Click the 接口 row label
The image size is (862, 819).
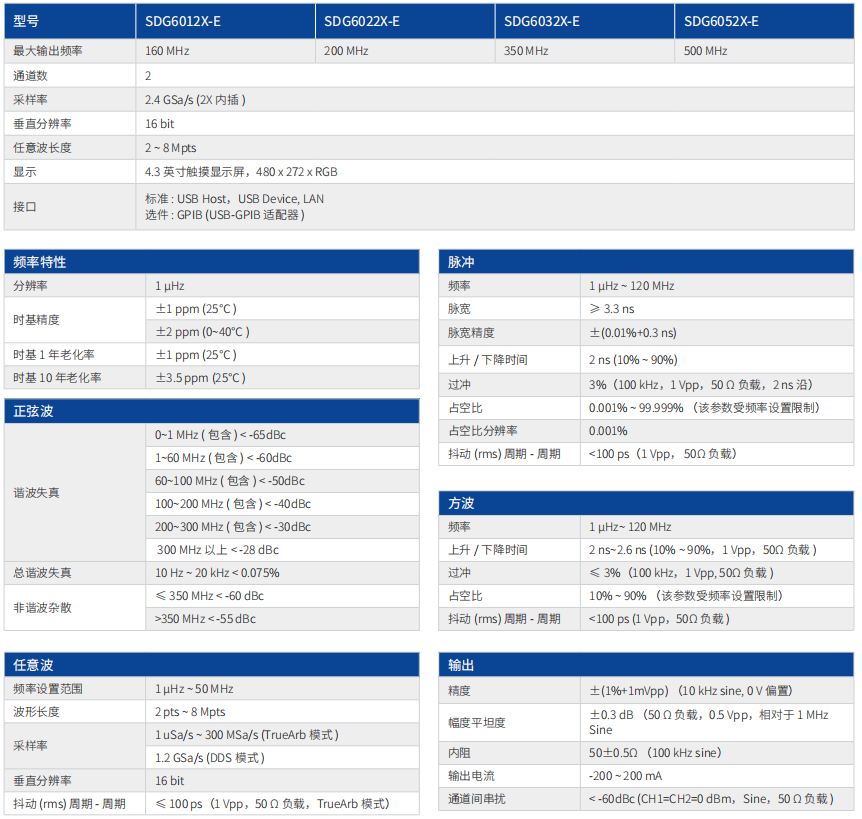[25, 206]
